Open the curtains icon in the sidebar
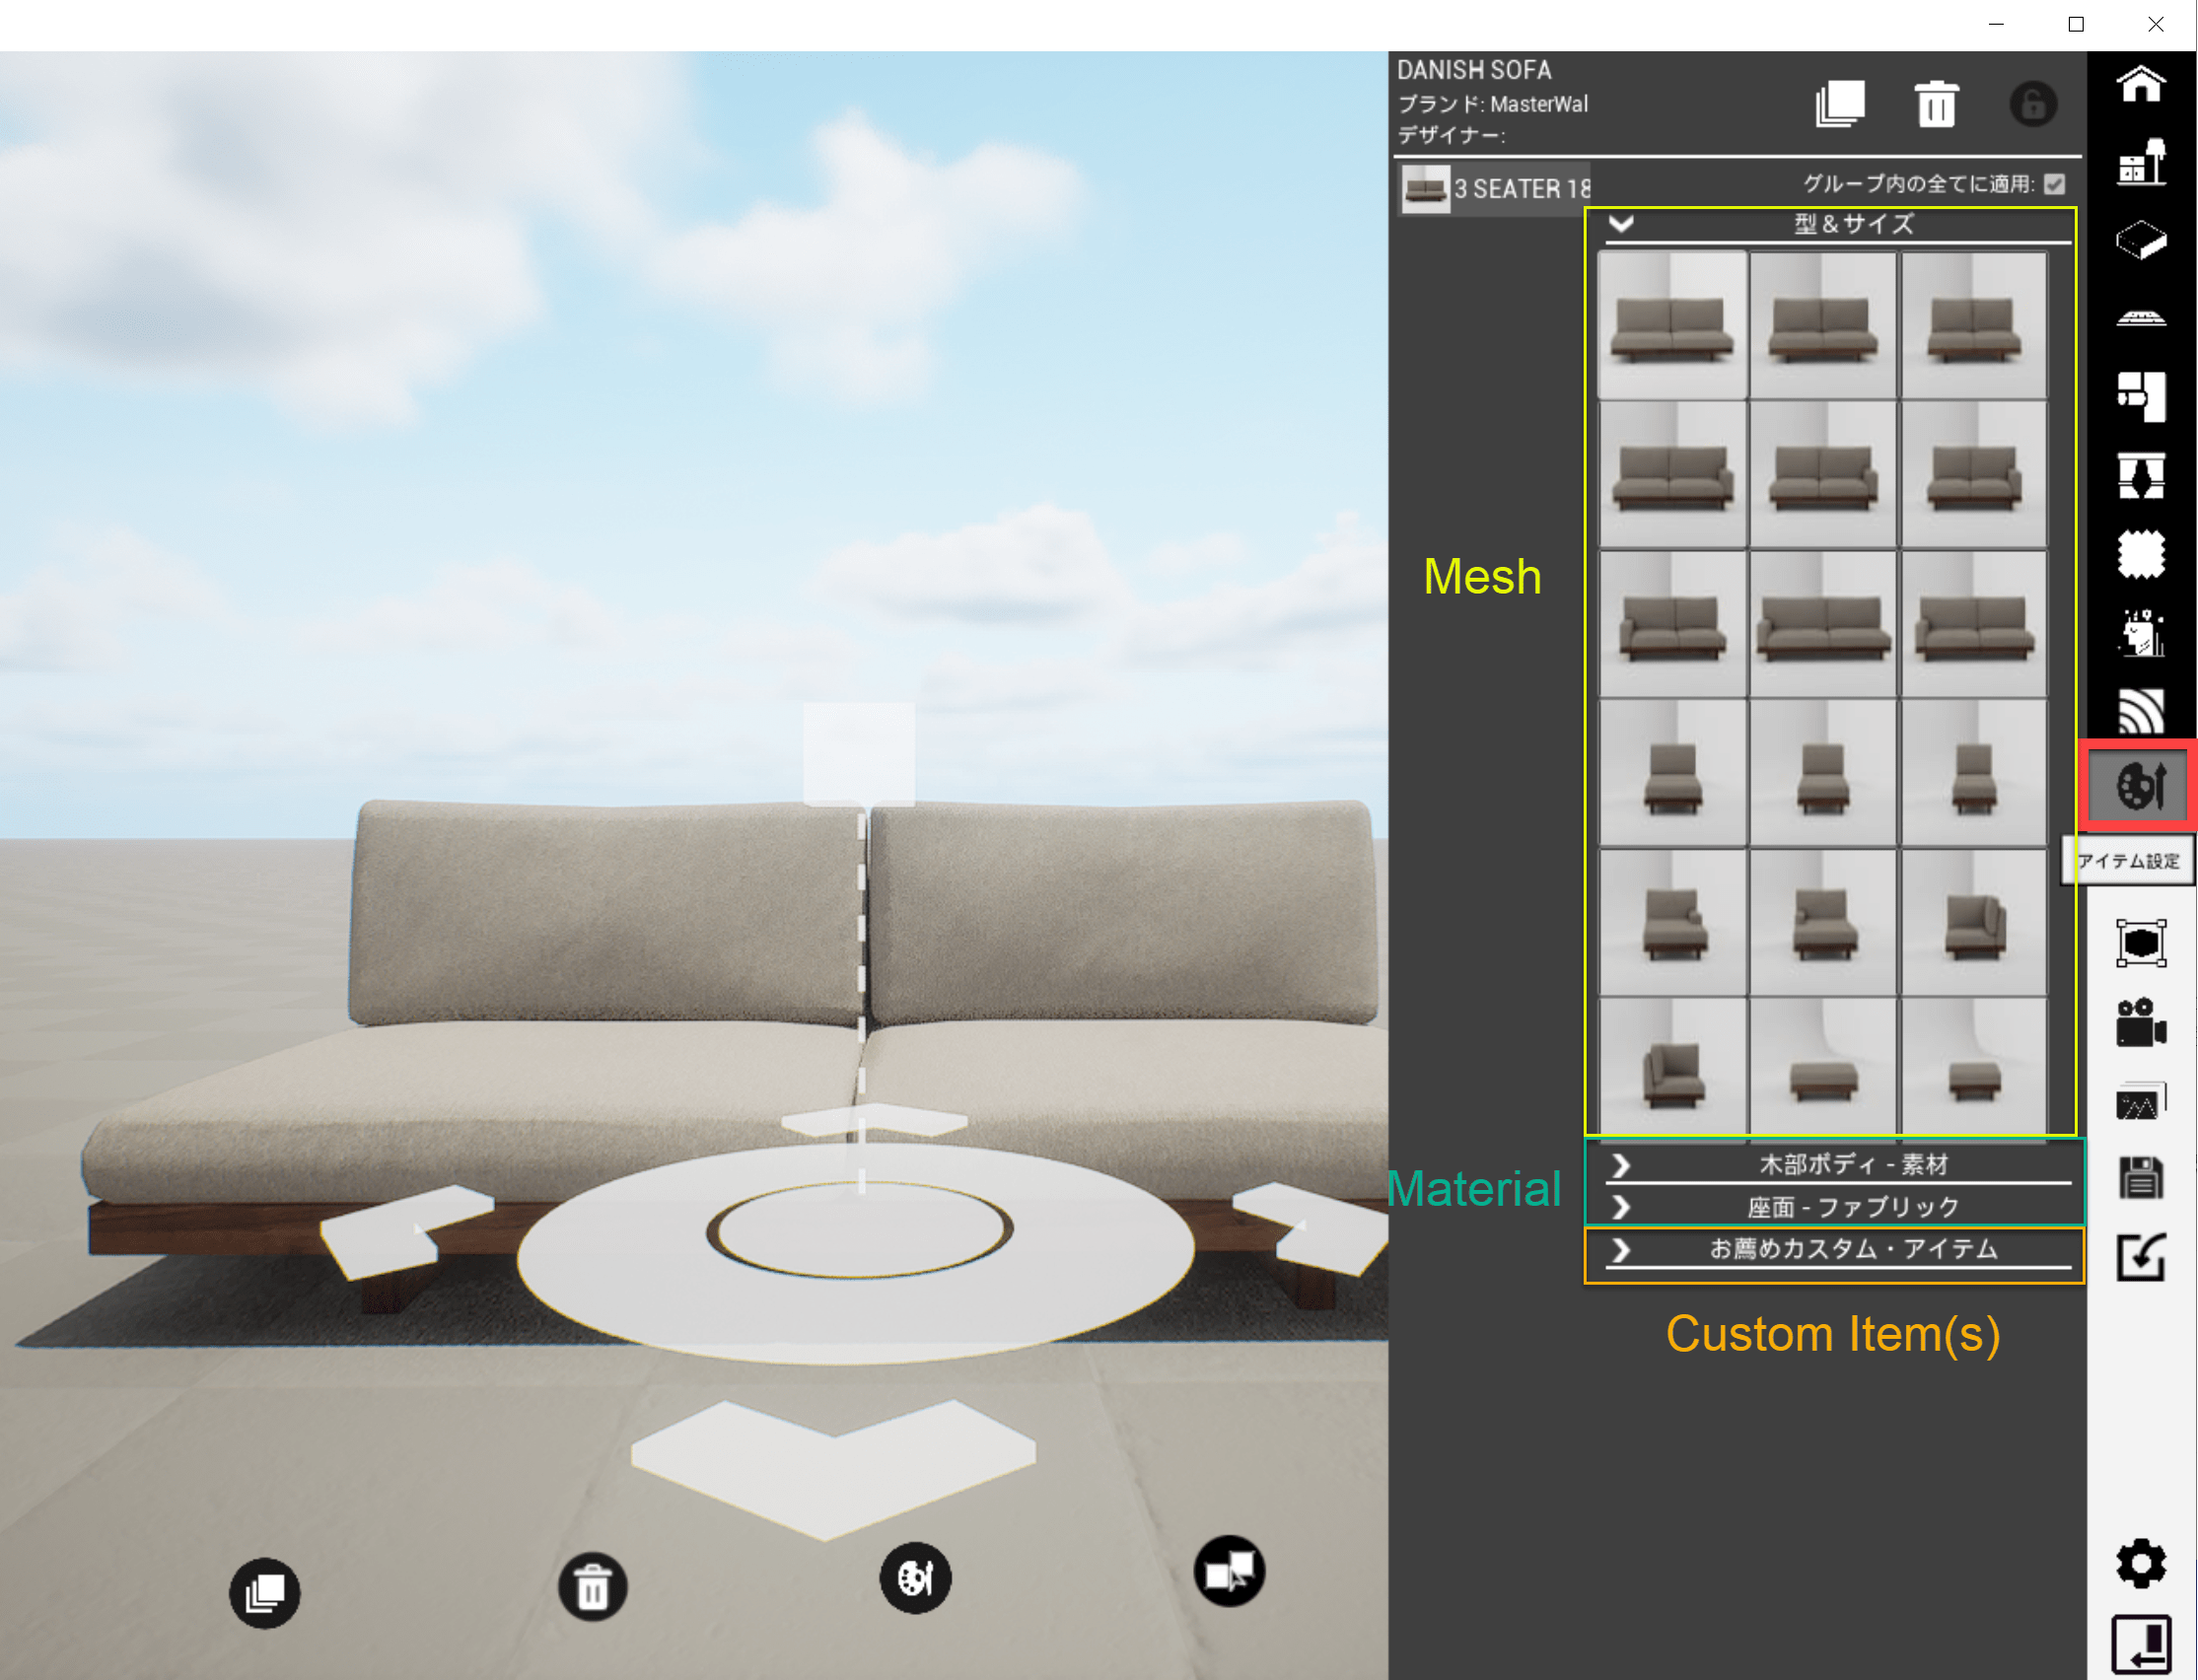The width and height of the screenshot is (2198, 1680). pyautogui.click(x=2141, y=475)
